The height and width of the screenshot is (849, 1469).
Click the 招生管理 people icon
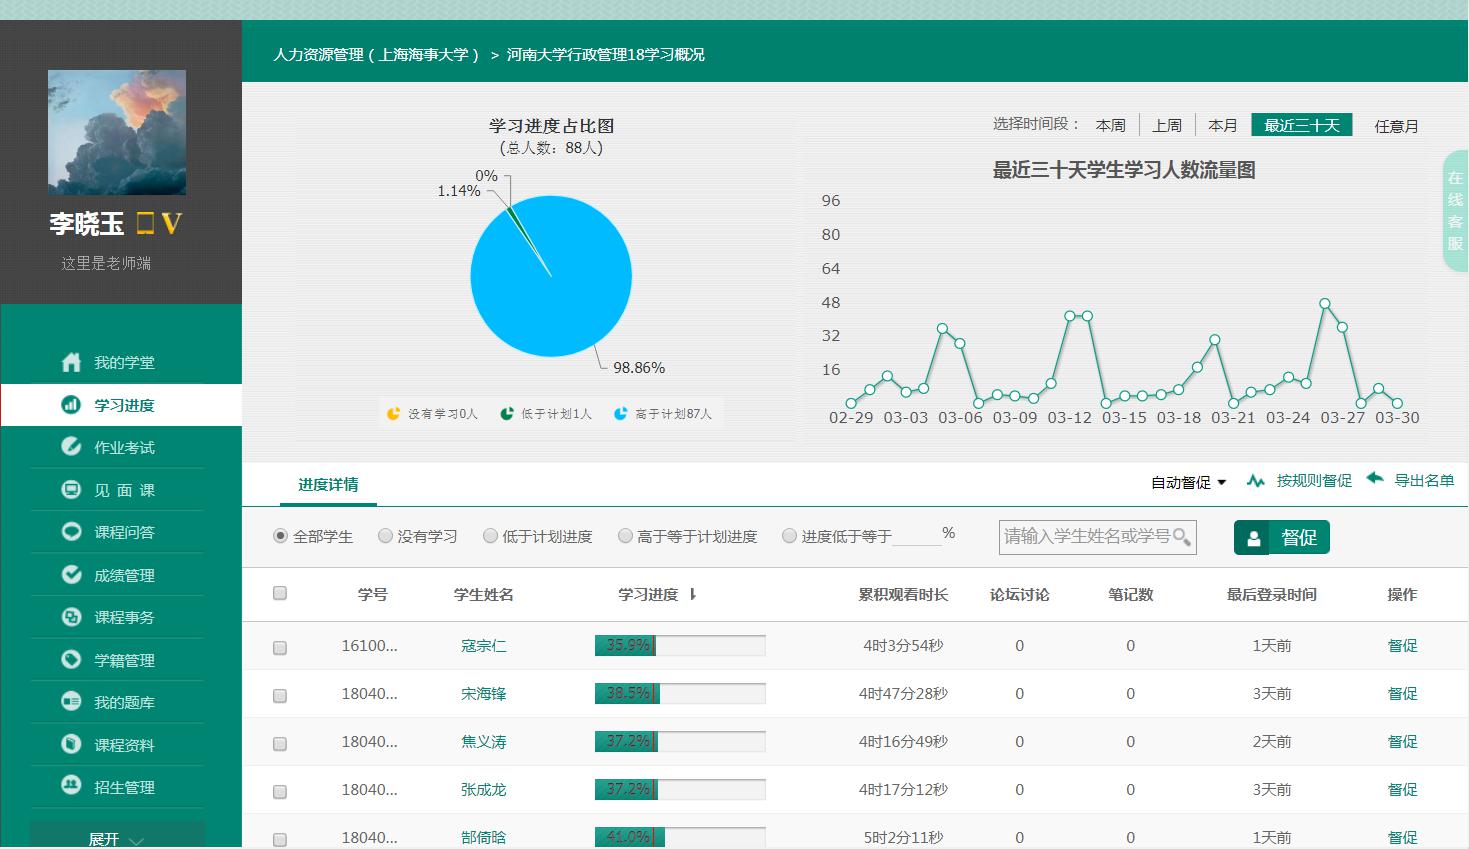pyautogui.click(x=71, y=787)
